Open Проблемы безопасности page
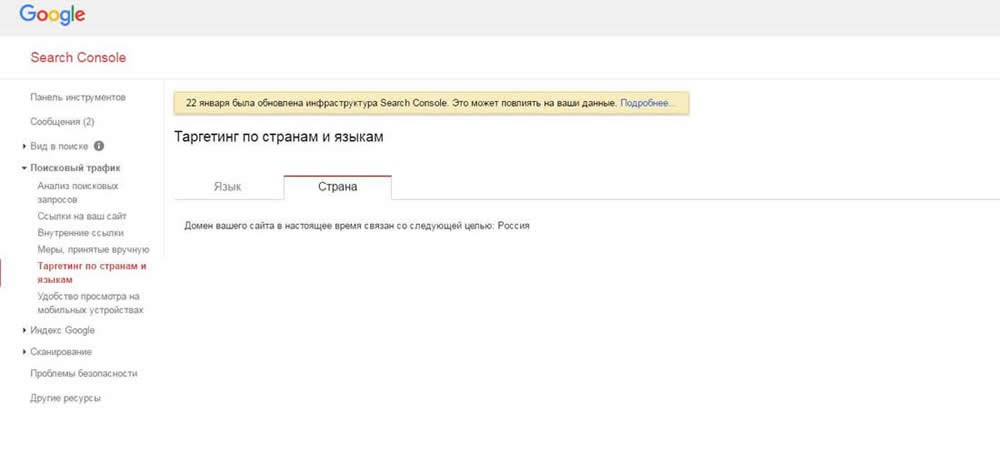The height and width of the screenshot is (454, 1000). point(84,373)
